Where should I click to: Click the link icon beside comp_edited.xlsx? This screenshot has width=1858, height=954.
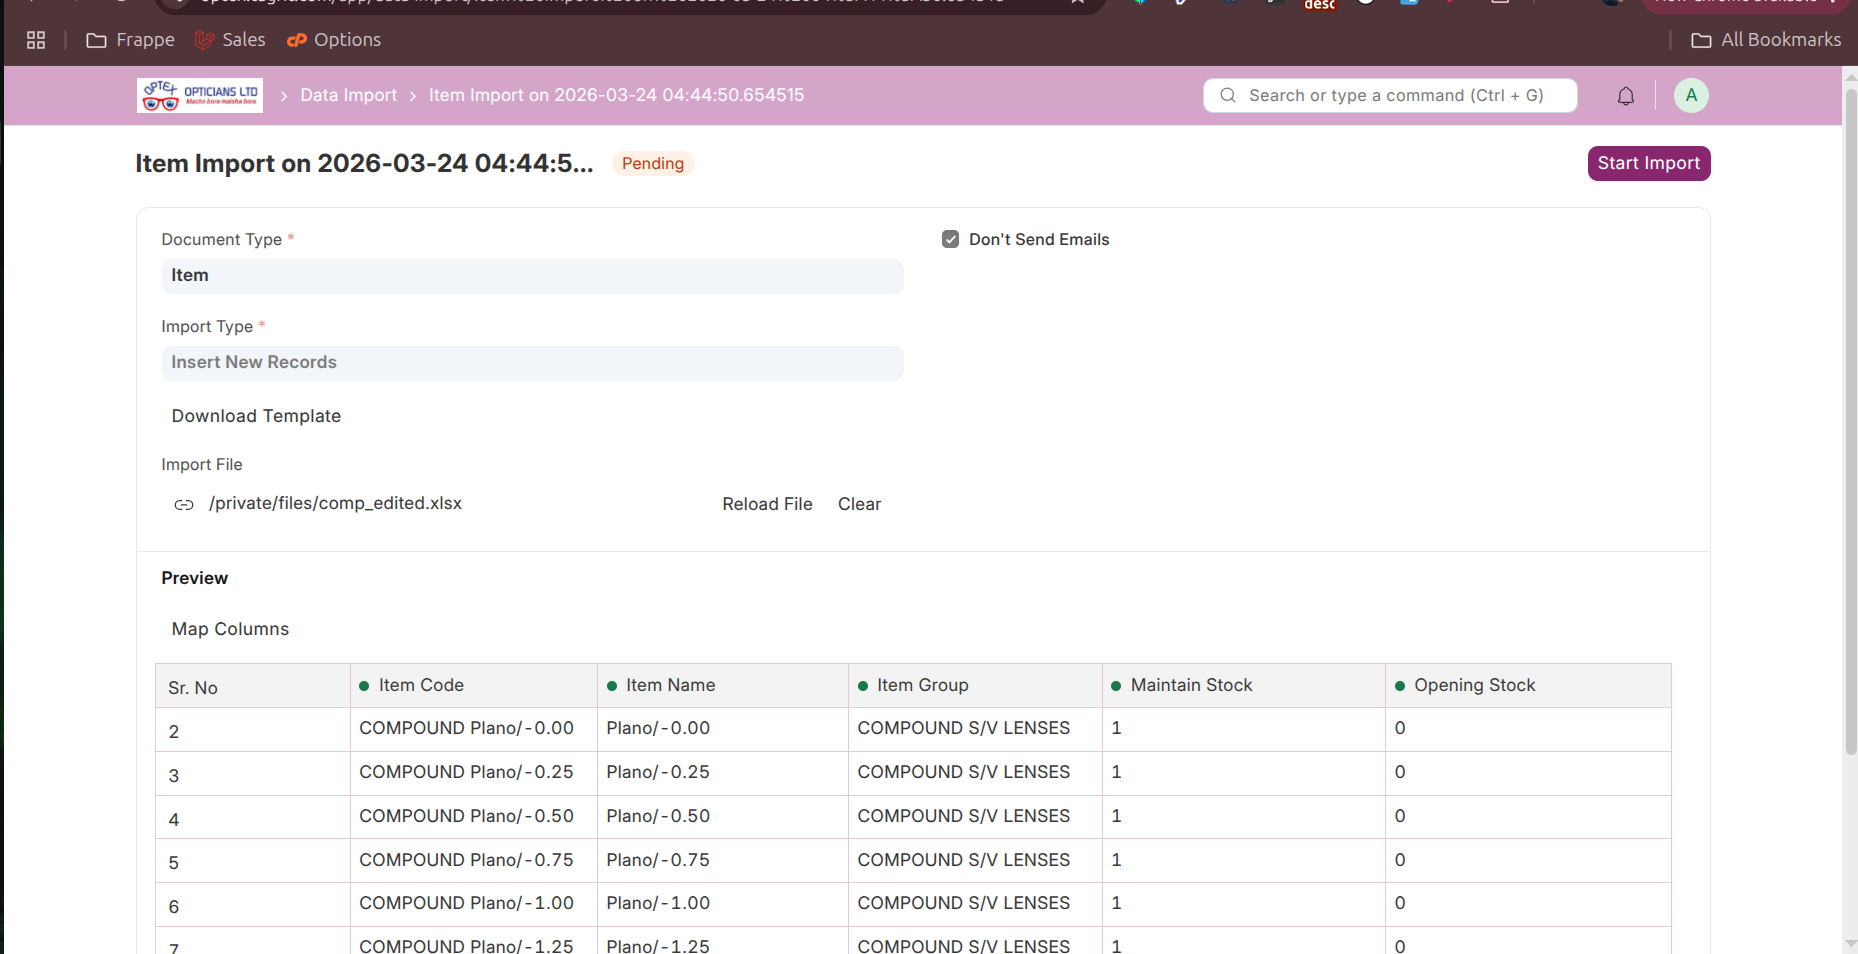(184, 504)
